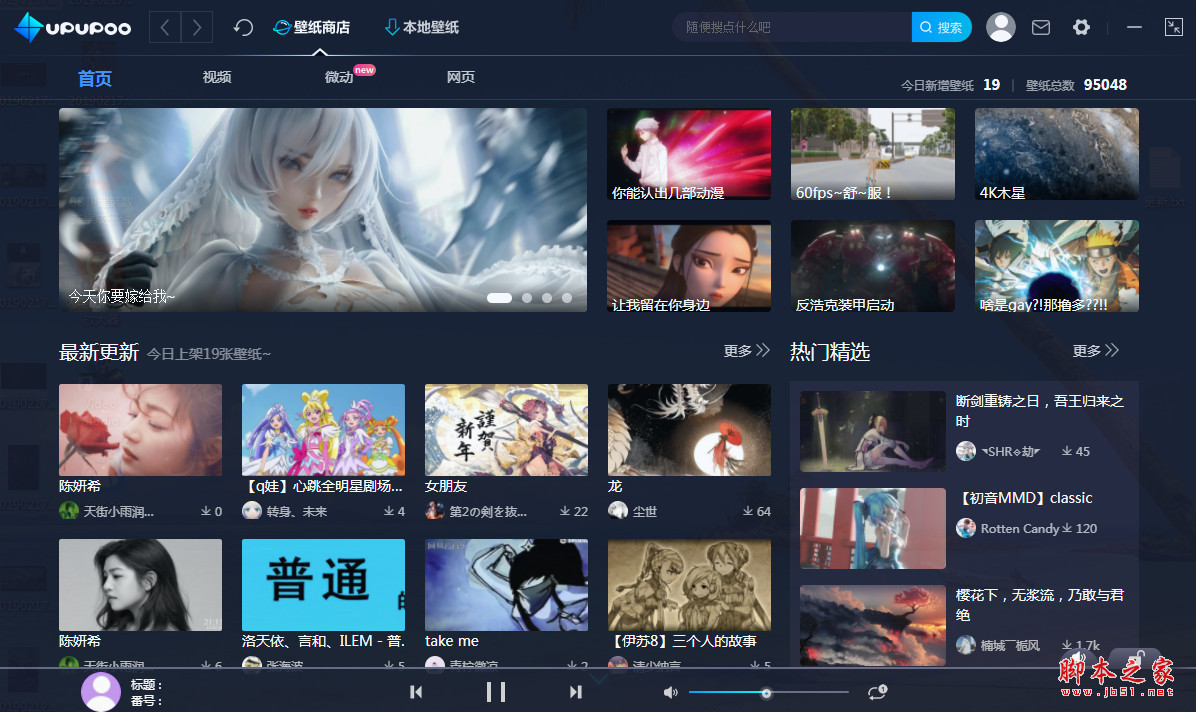Screen dimensions: 1196x712
Task: Click the upupoo logo icon
Action: 27,27
